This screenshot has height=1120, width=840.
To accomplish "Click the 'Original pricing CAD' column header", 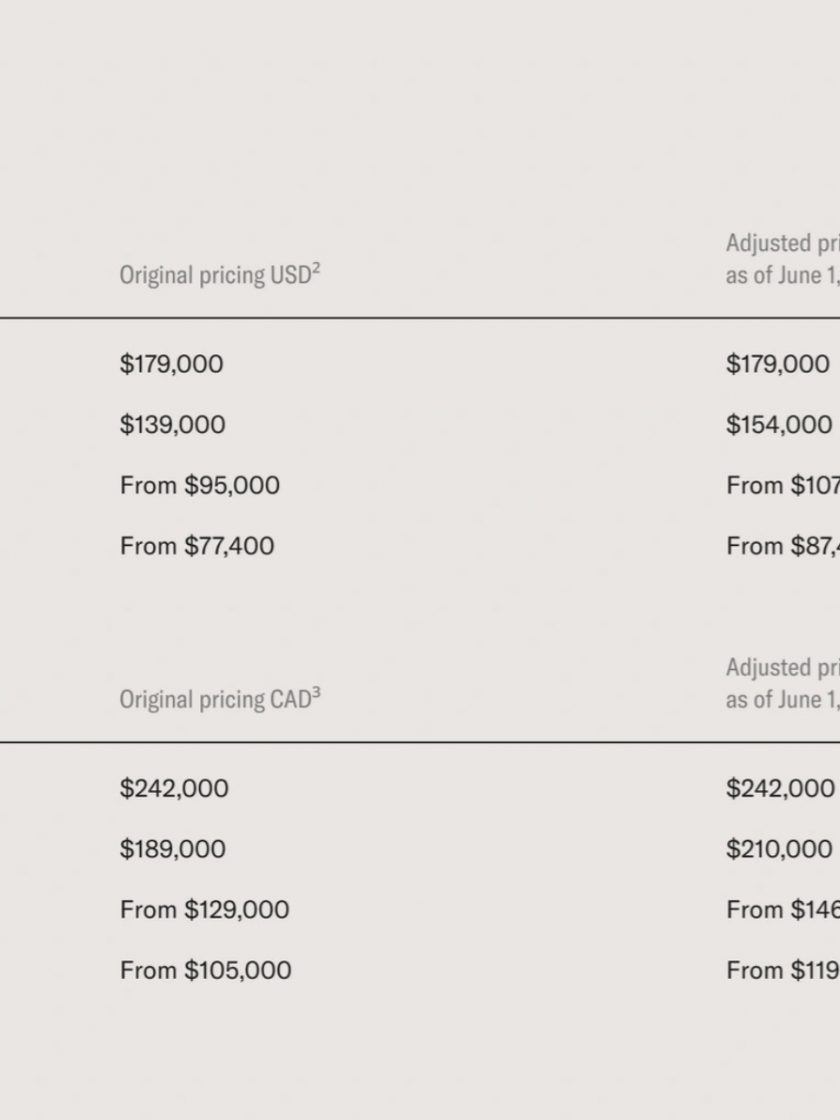I will click(220, 699).
